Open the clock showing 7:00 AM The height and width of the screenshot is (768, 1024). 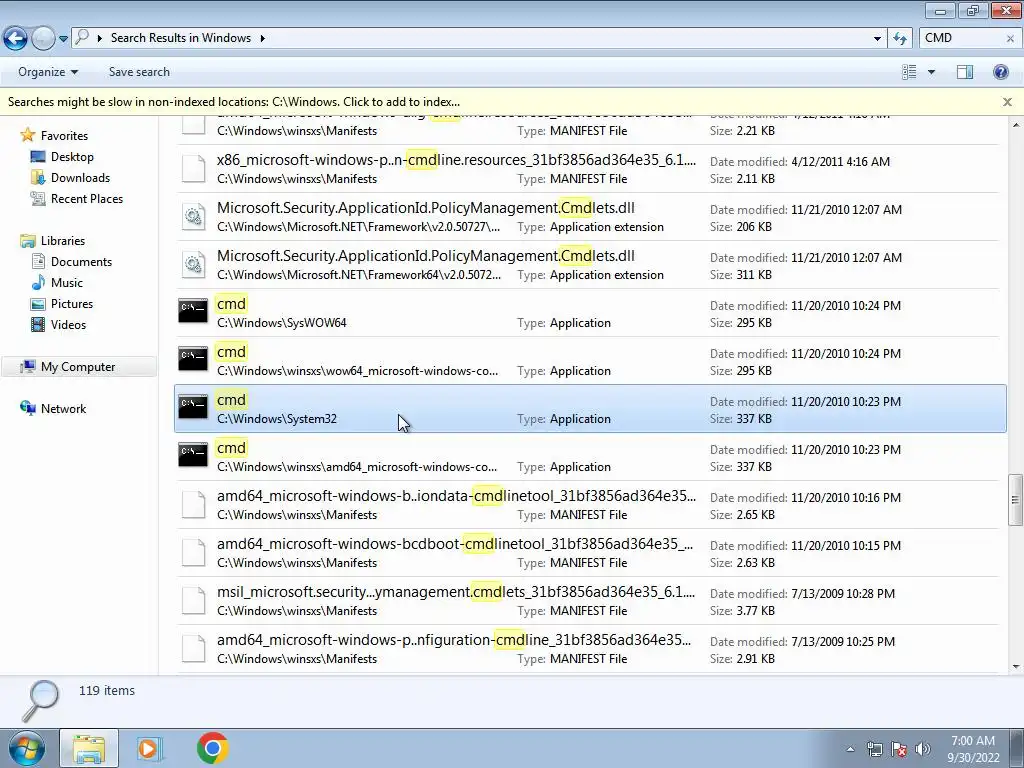point(973,749)
